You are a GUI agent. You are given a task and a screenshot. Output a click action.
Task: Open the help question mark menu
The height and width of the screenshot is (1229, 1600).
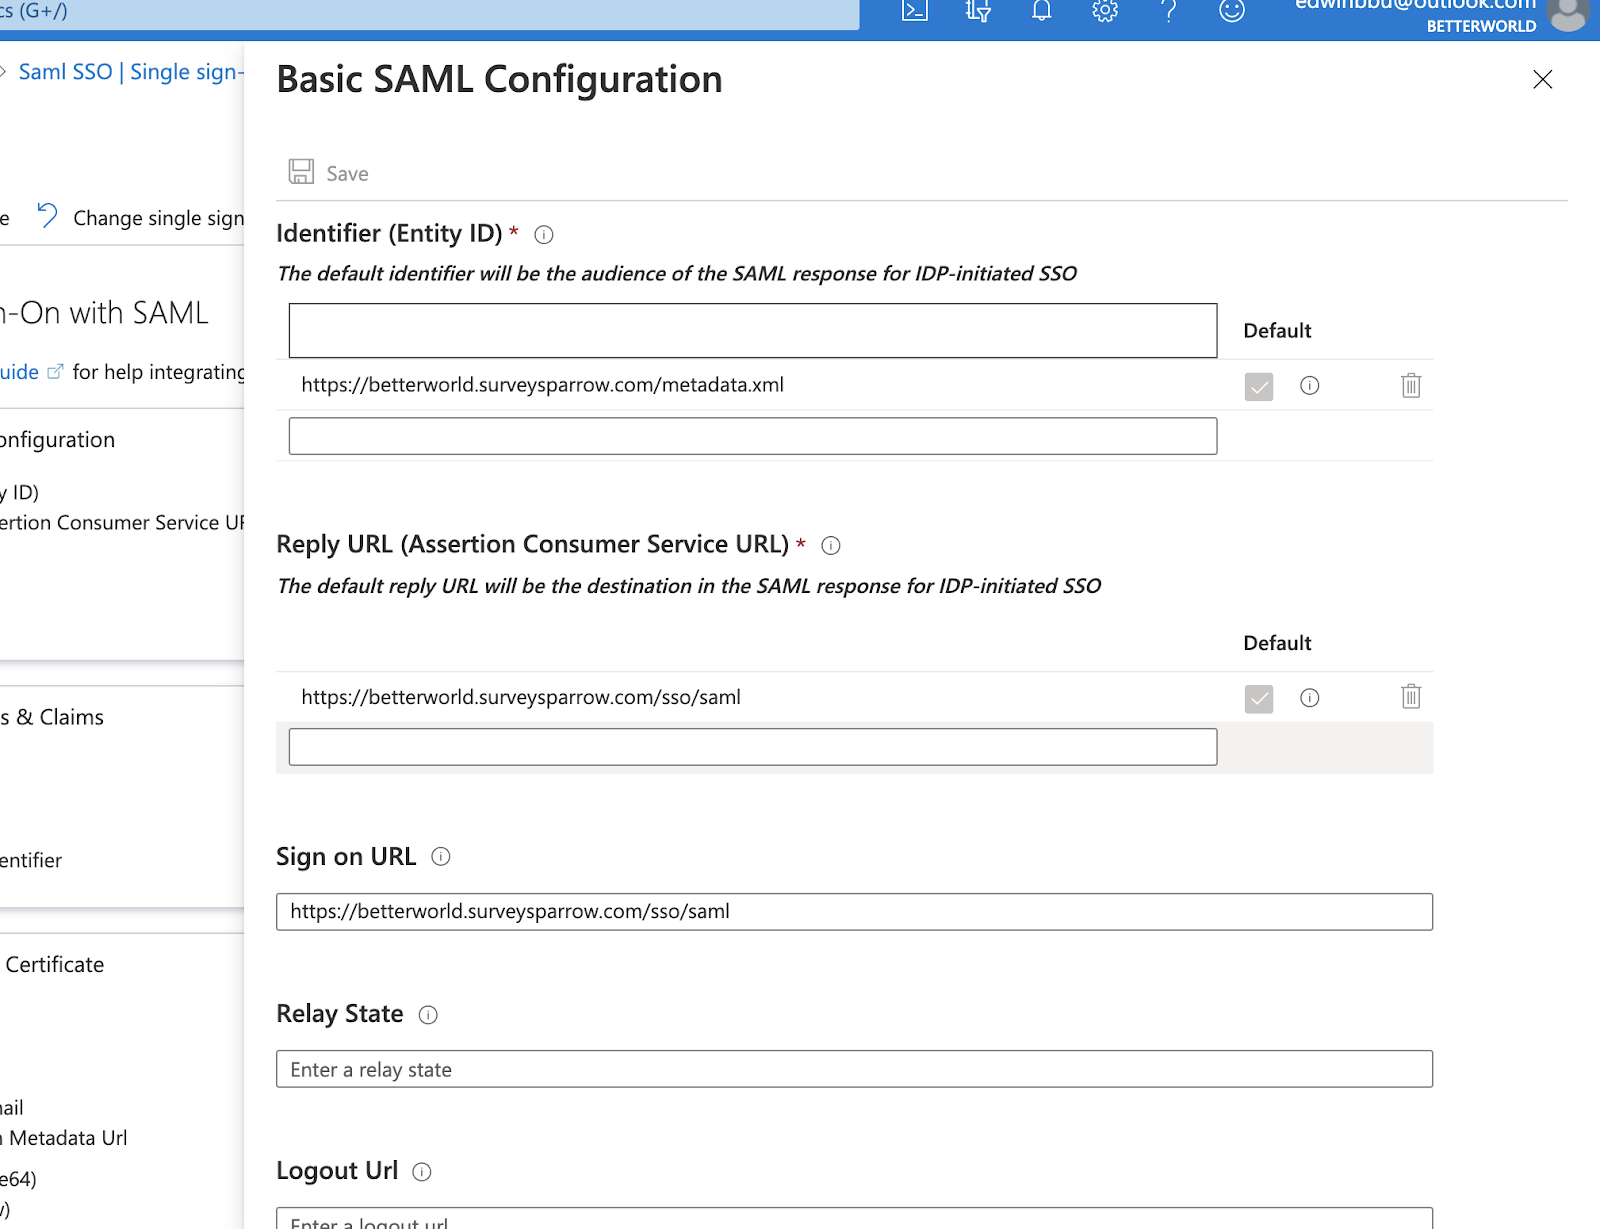[1168, 11]
